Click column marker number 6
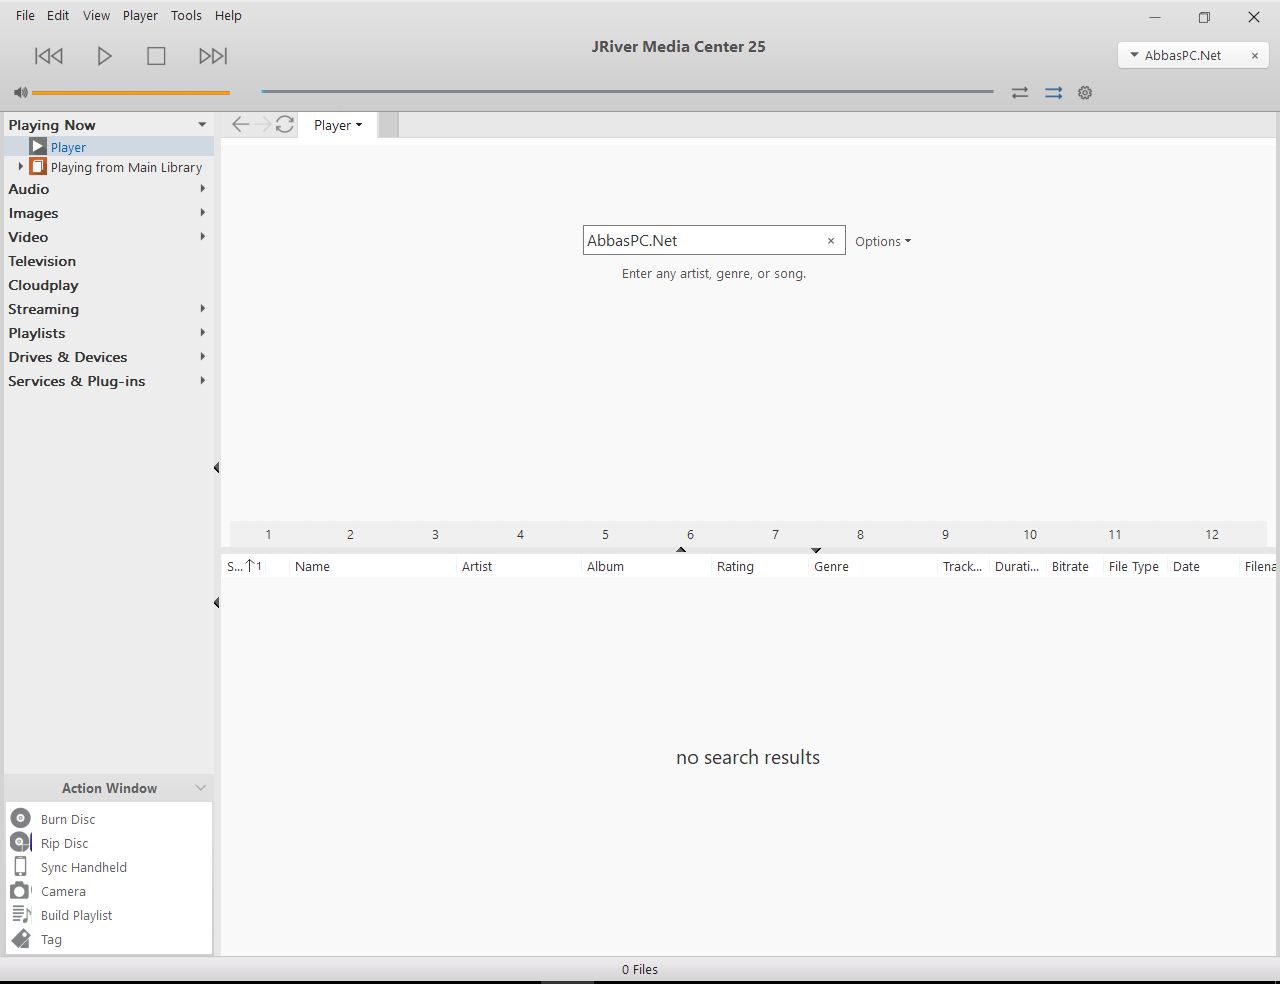 [690, 534]
